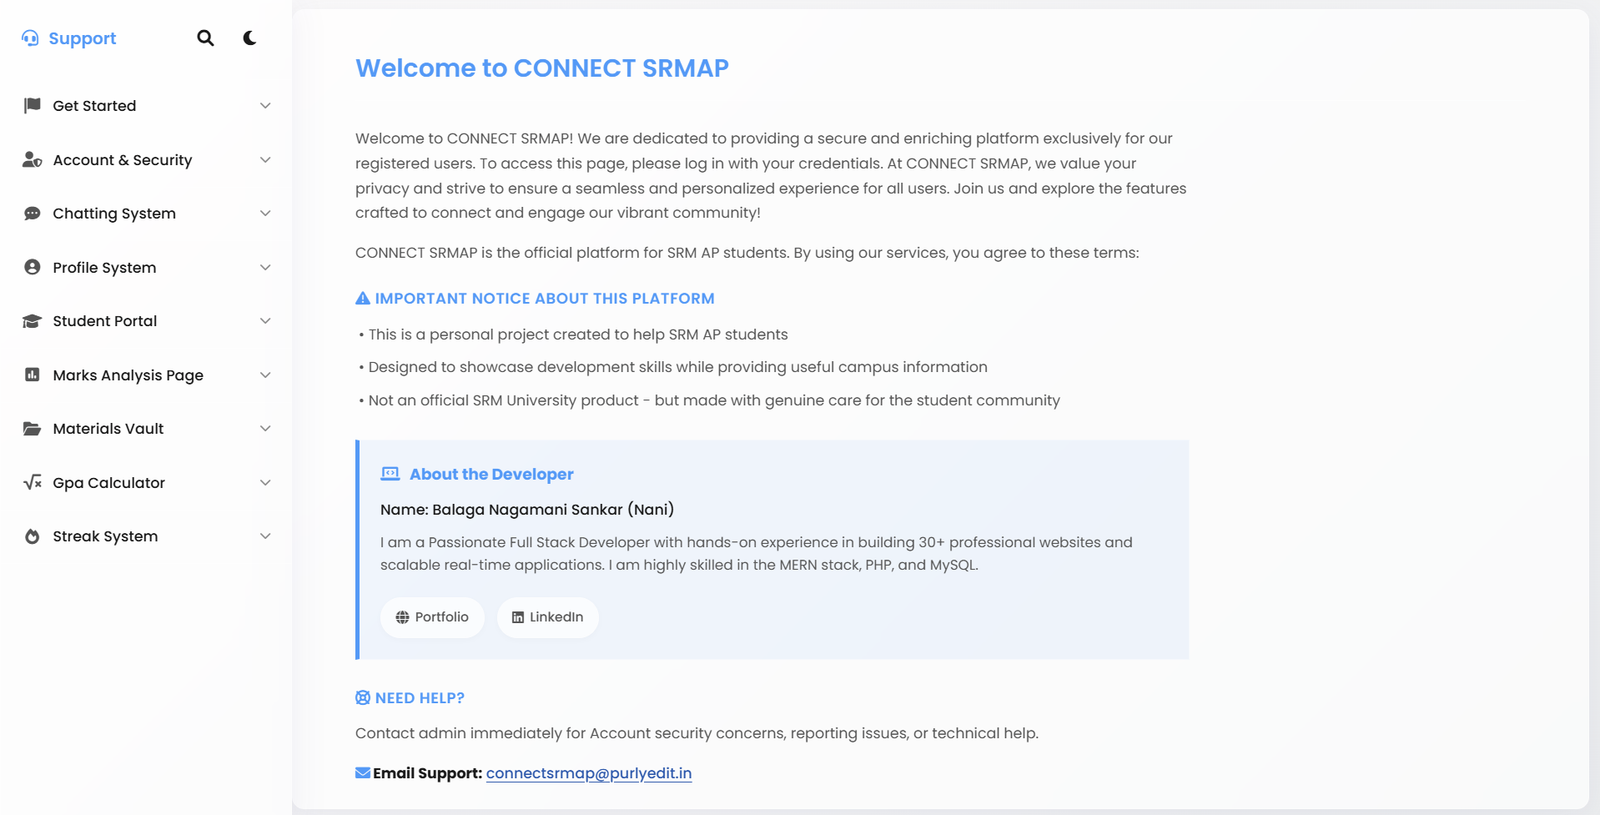Open the Chatting System menu item

(x=146, y=213)
